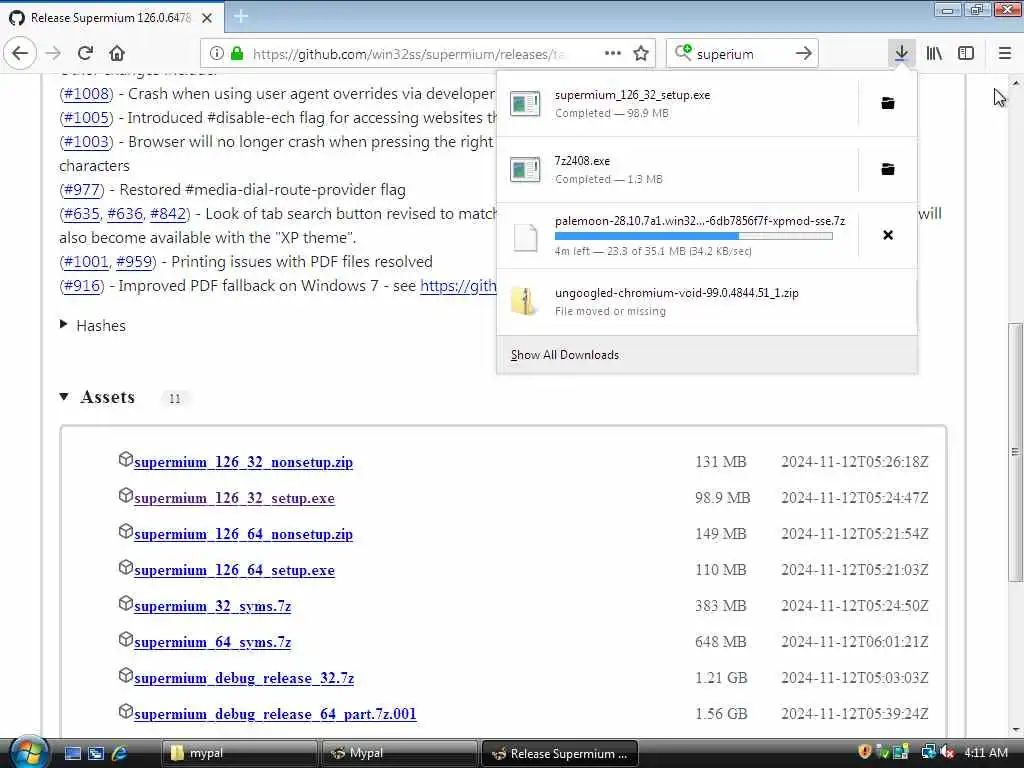Screen dimensions: 1024x768
Task: Download supermium_debug_release_32.7z
Action: 244,678
